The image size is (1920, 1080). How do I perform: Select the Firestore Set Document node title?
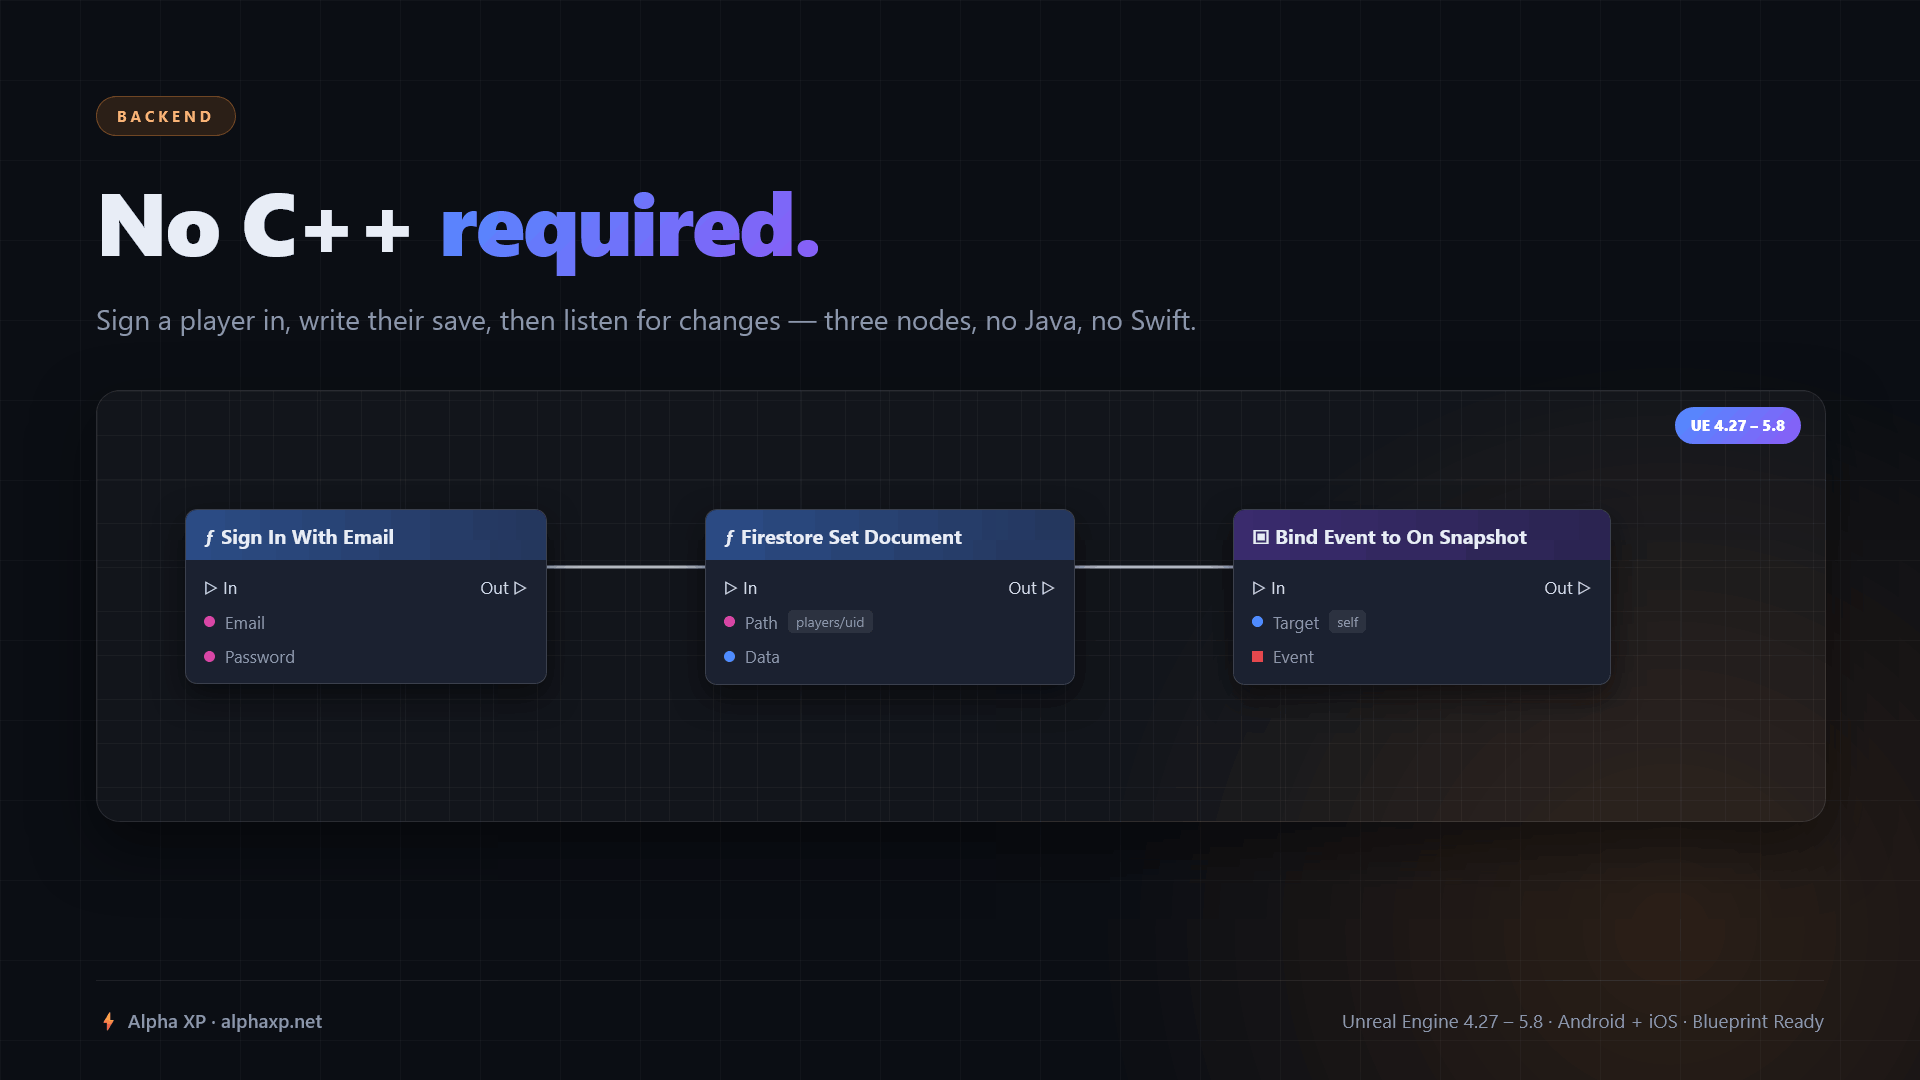coord(851,537)
